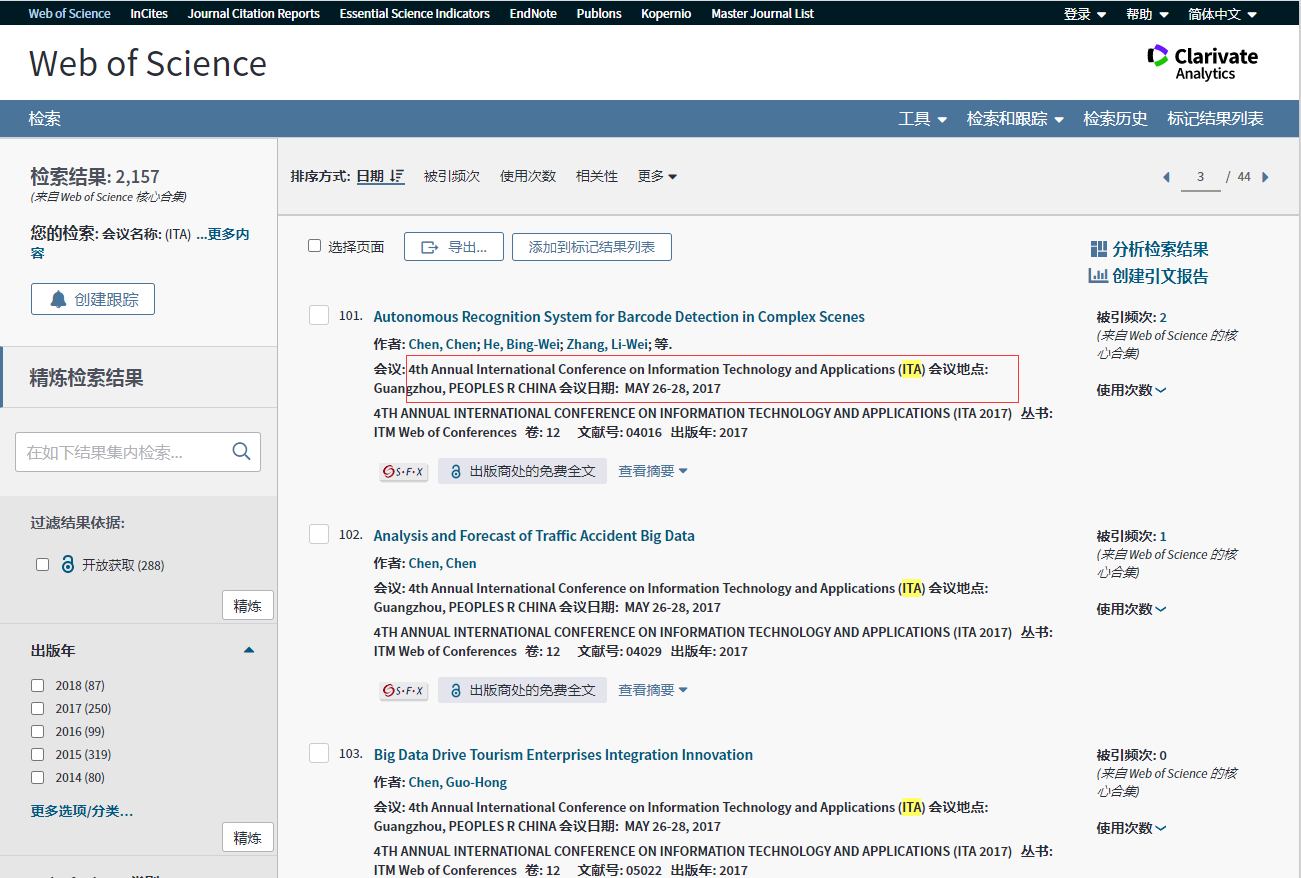
Task: Open Master Journal List
Action: 762,14
